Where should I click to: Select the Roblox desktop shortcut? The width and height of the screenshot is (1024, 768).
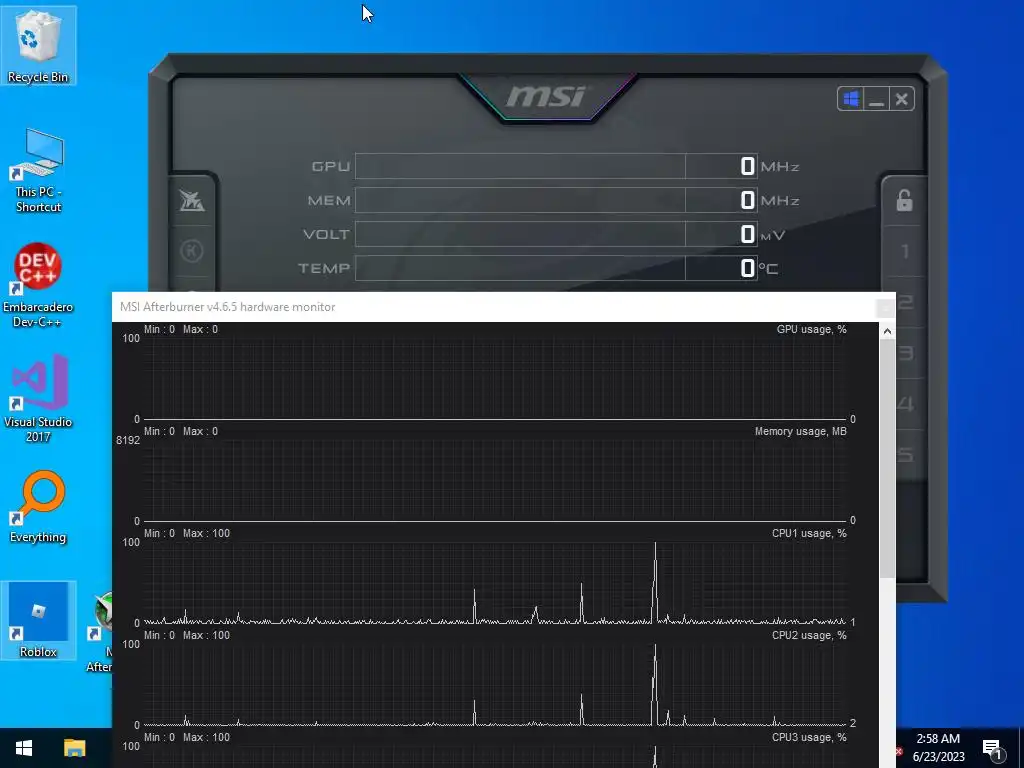(x=38, y=620)
